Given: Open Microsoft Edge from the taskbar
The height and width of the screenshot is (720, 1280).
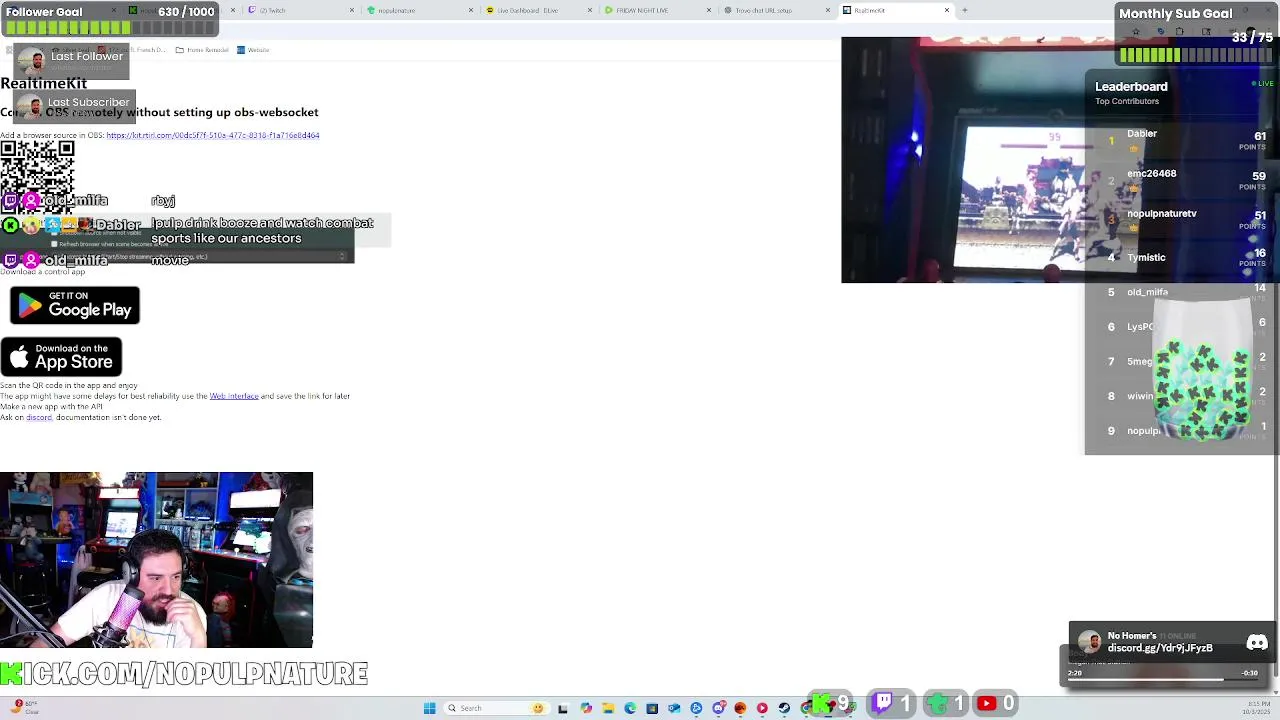Looking at the screenshot, I should click(x=630, y=708).
